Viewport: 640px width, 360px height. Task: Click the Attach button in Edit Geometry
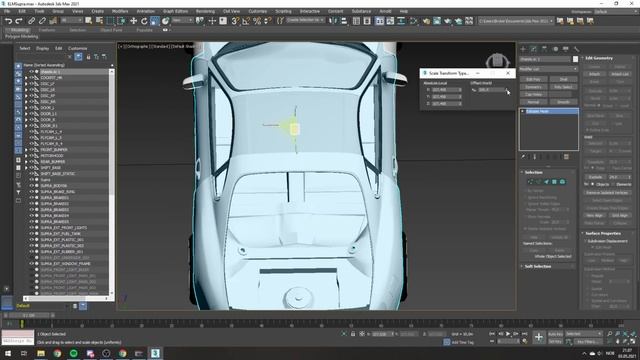594,74
